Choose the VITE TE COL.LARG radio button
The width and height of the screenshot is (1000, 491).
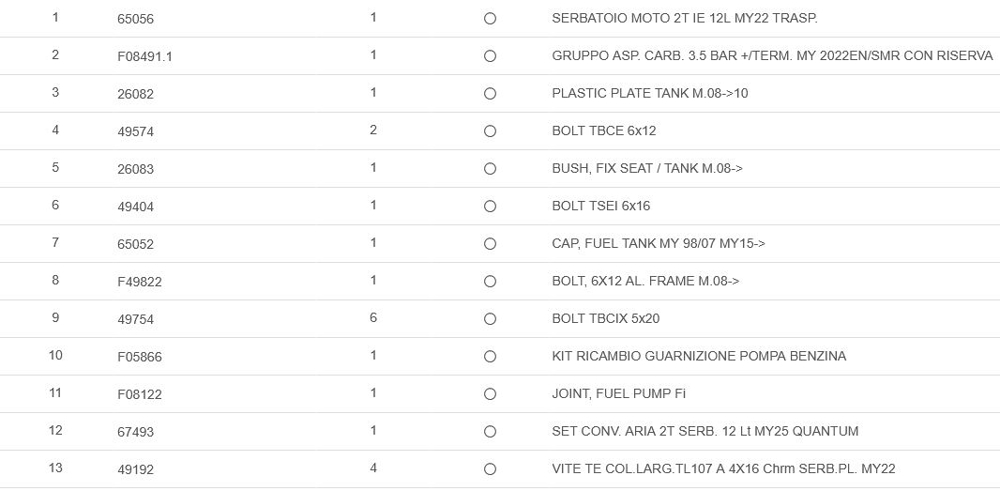[490, 469]
